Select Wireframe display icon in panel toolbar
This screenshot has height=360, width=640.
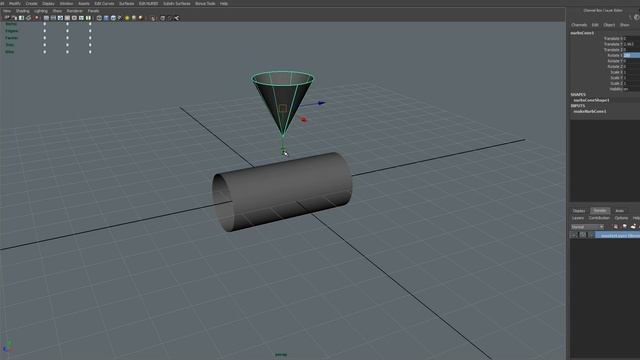point(99,18)
